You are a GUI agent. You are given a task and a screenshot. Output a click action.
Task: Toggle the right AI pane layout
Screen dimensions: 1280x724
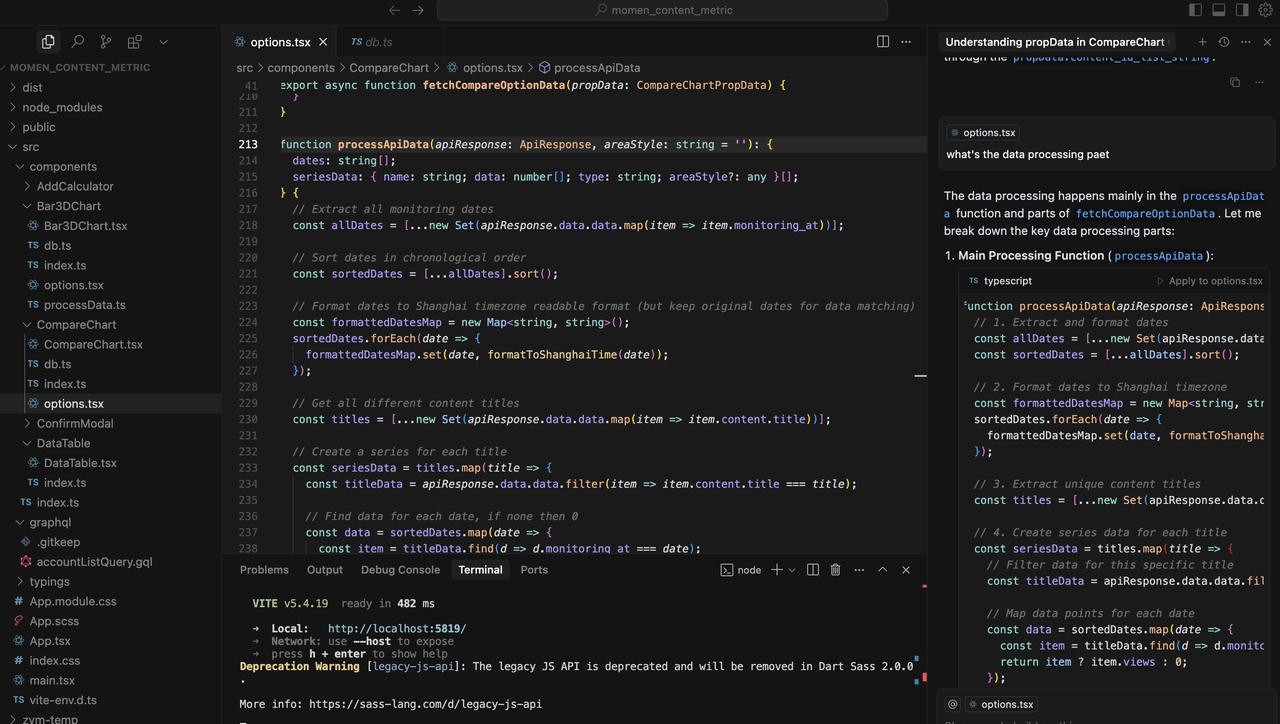point(1242,10)
